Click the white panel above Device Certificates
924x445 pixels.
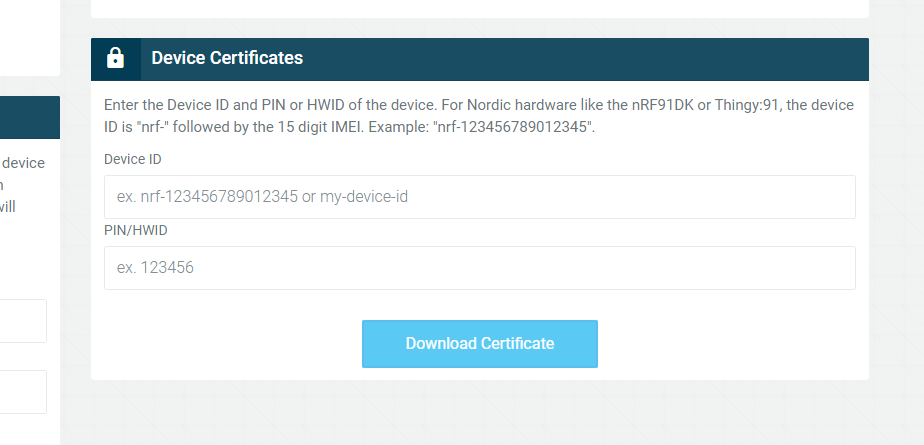tap(479, 8)
